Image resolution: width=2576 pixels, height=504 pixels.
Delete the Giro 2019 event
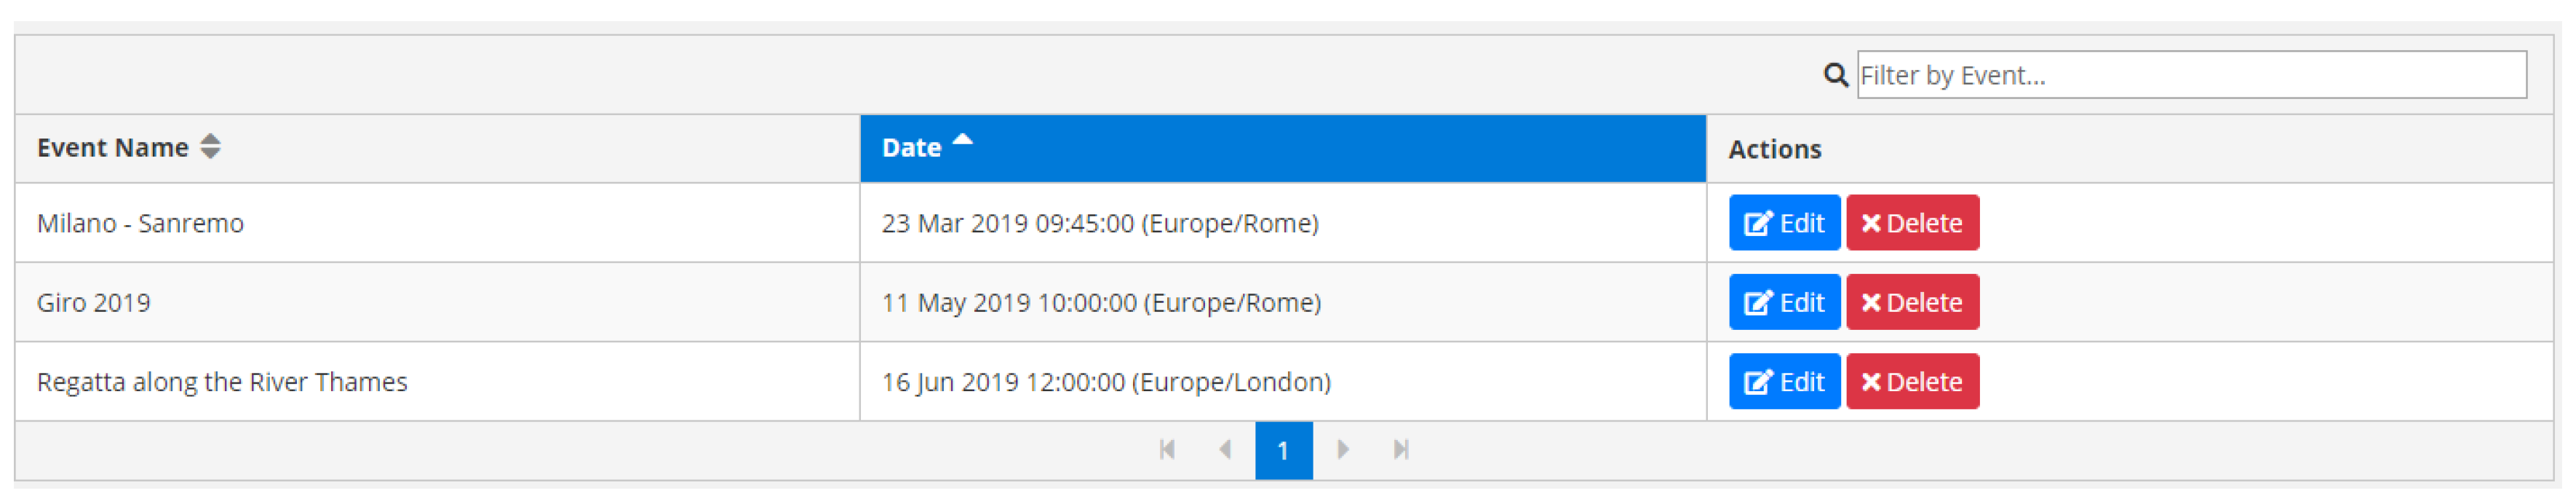(x=1912, y=302)
